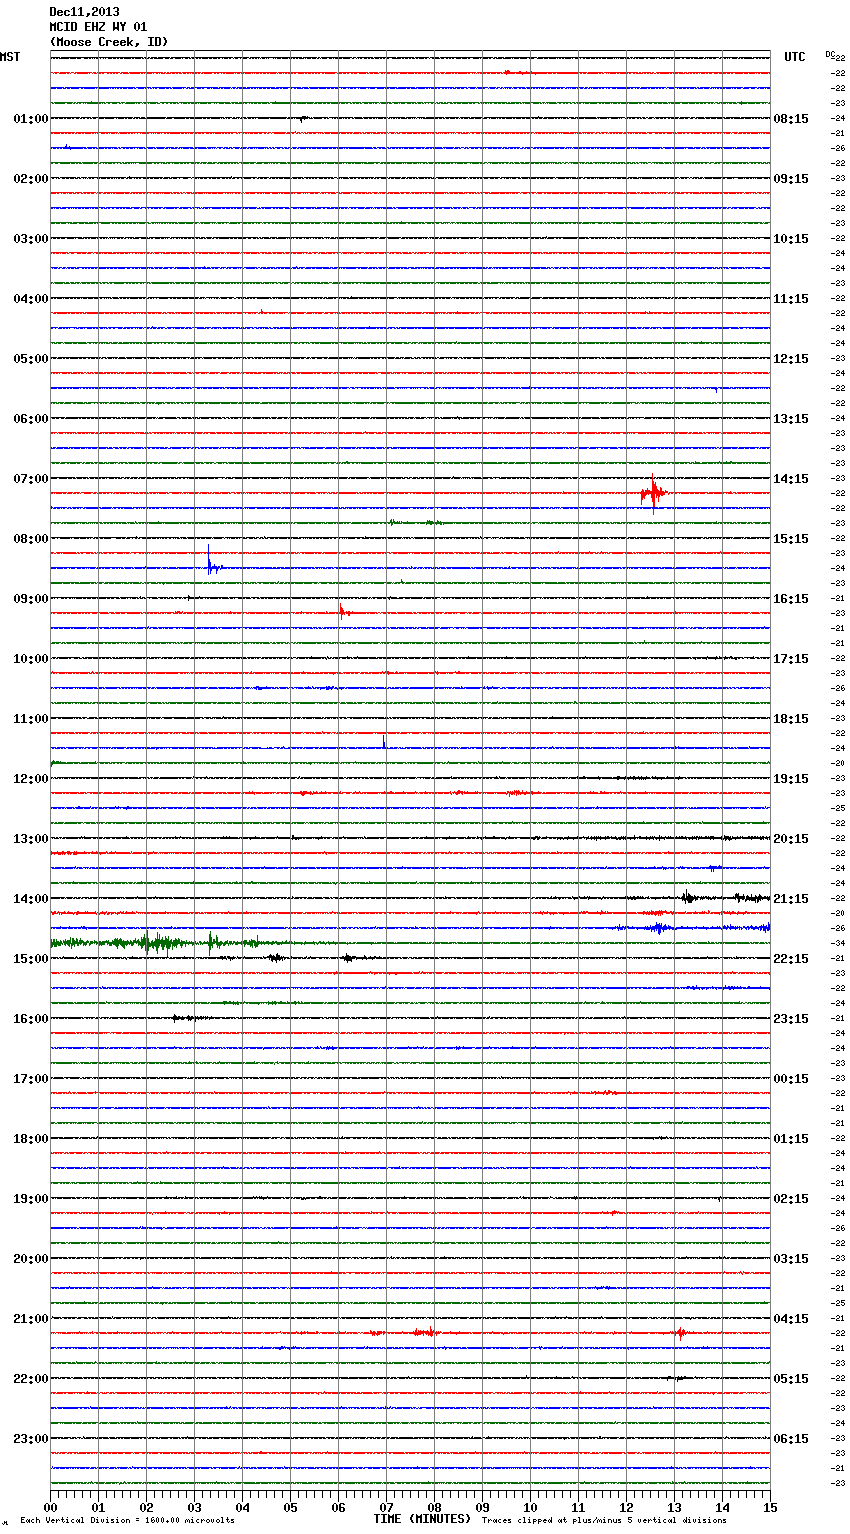Screen dimensions: 850x1534
Task: Select the 02:00 MST row label
Action: [30, 179]
